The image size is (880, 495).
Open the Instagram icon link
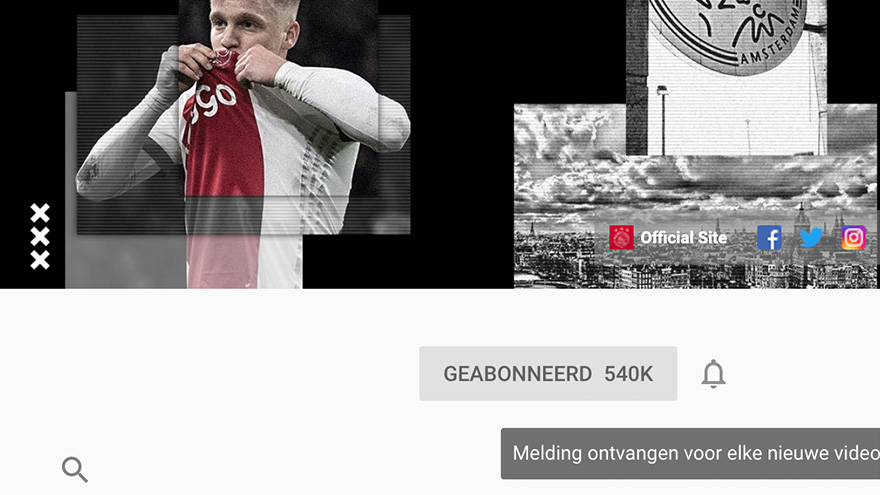coord(853,238)
